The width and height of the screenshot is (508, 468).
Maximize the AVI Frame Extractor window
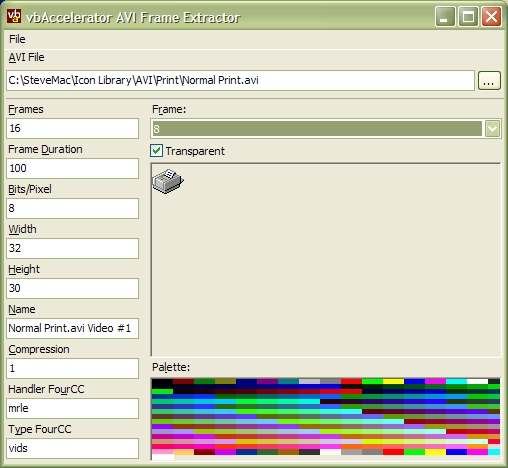(468, 16)
